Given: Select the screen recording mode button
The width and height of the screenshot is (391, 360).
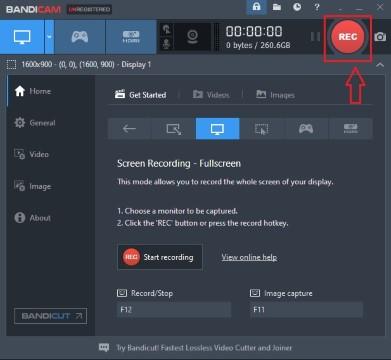Looking at the screenshot, I should coord(22,37).
